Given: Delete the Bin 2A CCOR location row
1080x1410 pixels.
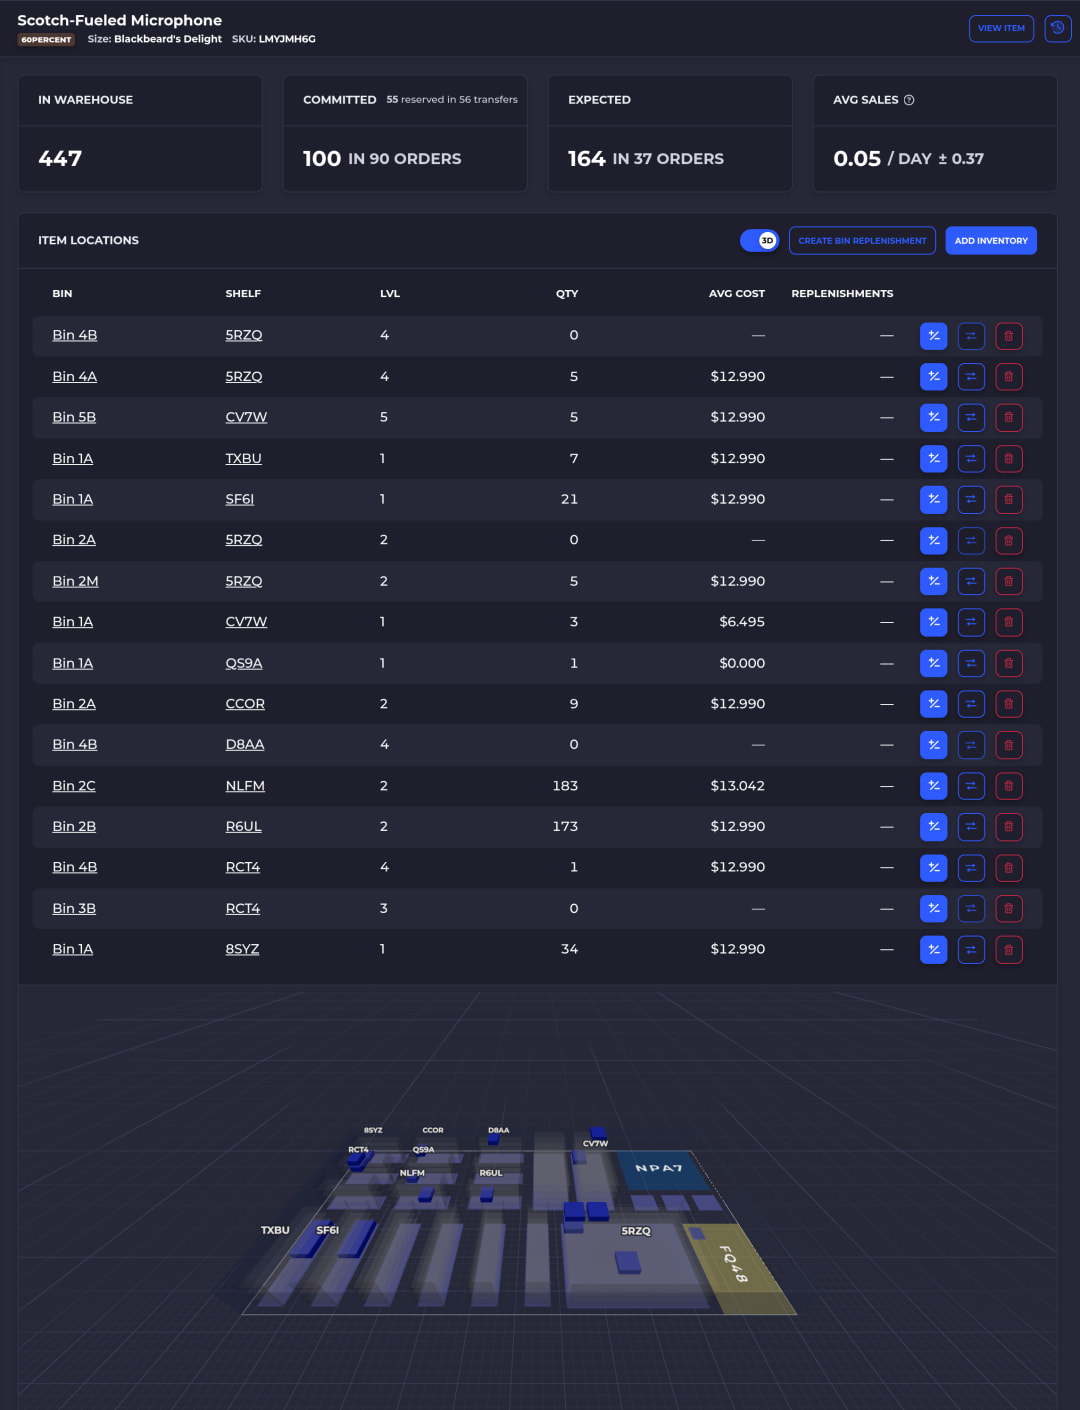Looking at the screenshot, I should tap(1009, 704).
